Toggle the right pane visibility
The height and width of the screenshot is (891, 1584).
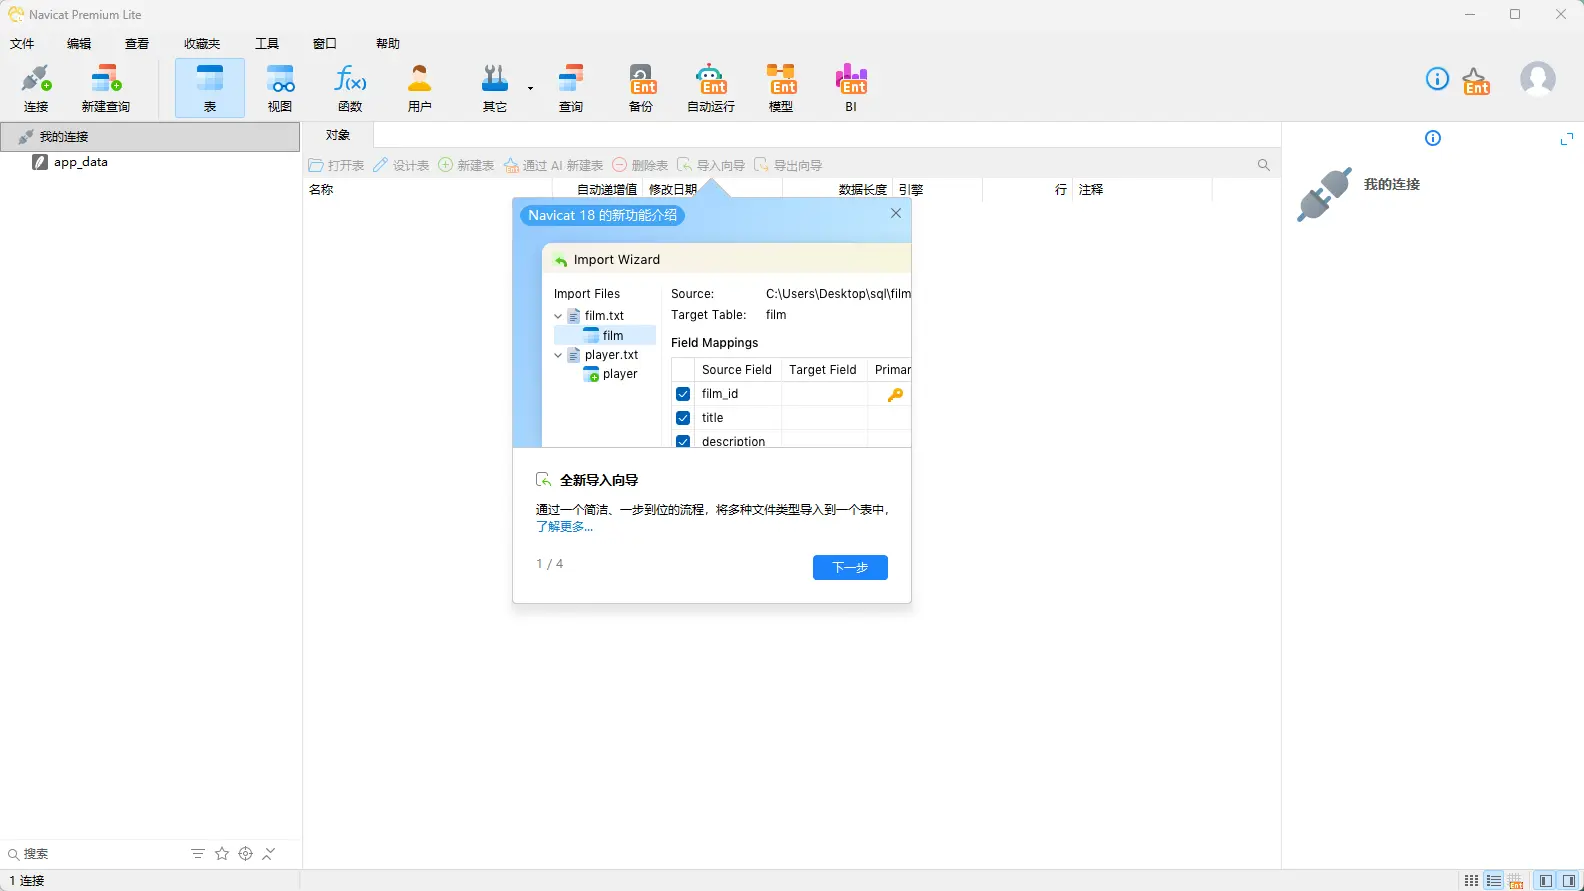click(1569, 881)
